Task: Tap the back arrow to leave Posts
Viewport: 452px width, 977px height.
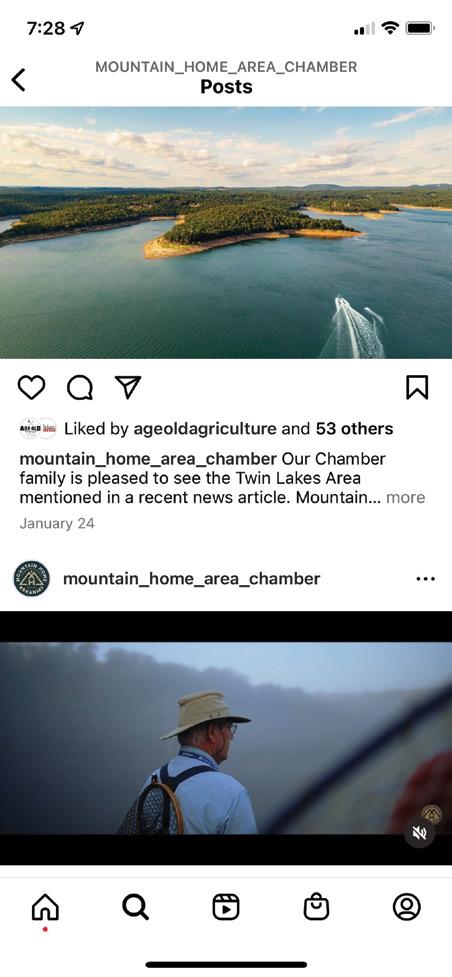Action: (19, 80)
